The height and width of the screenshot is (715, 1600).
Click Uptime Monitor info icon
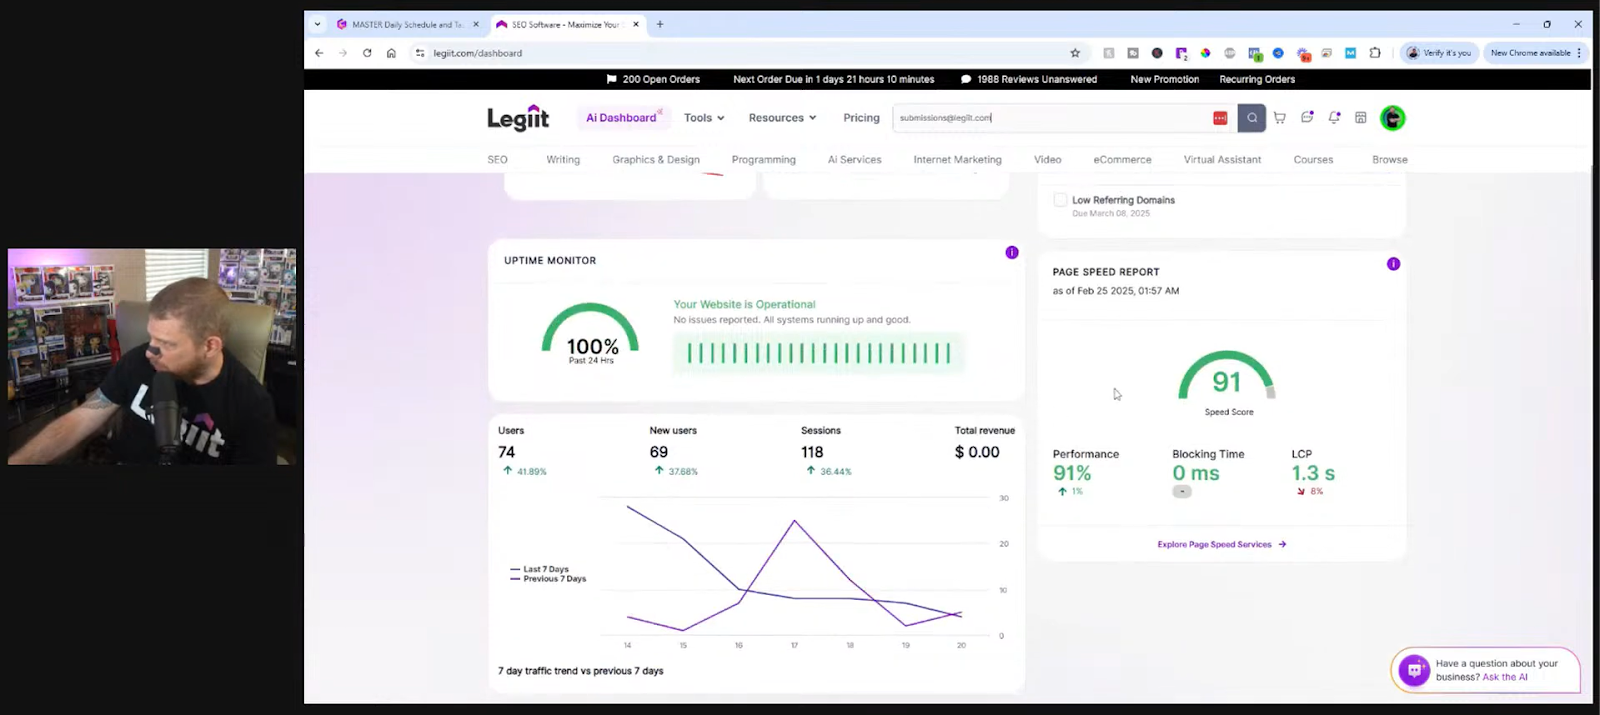1012,253
